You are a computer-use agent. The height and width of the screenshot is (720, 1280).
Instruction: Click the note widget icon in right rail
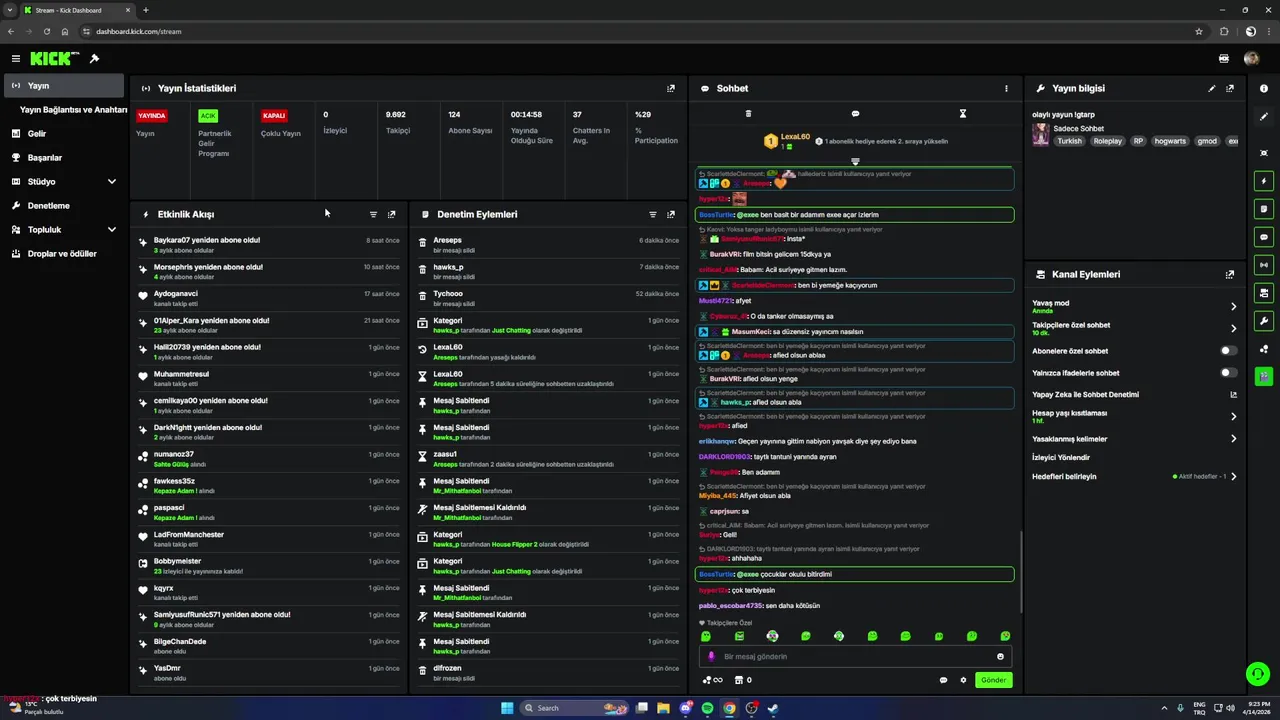[x=1265, y=209]
